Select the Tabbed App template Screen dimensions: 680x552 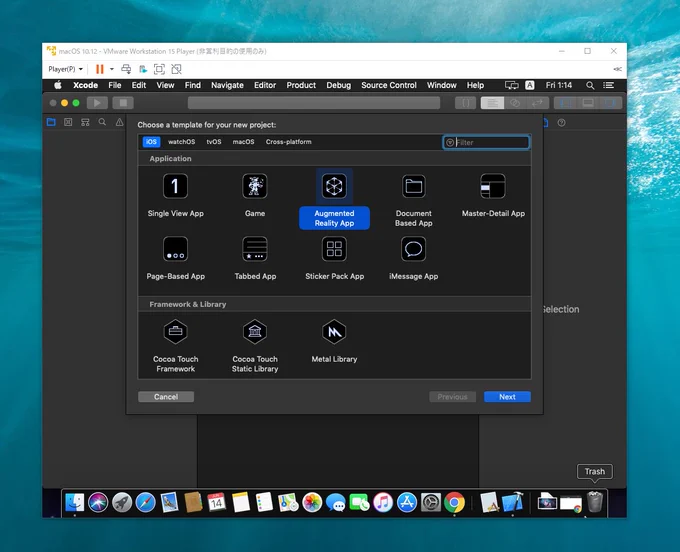[x=255, y=258]
